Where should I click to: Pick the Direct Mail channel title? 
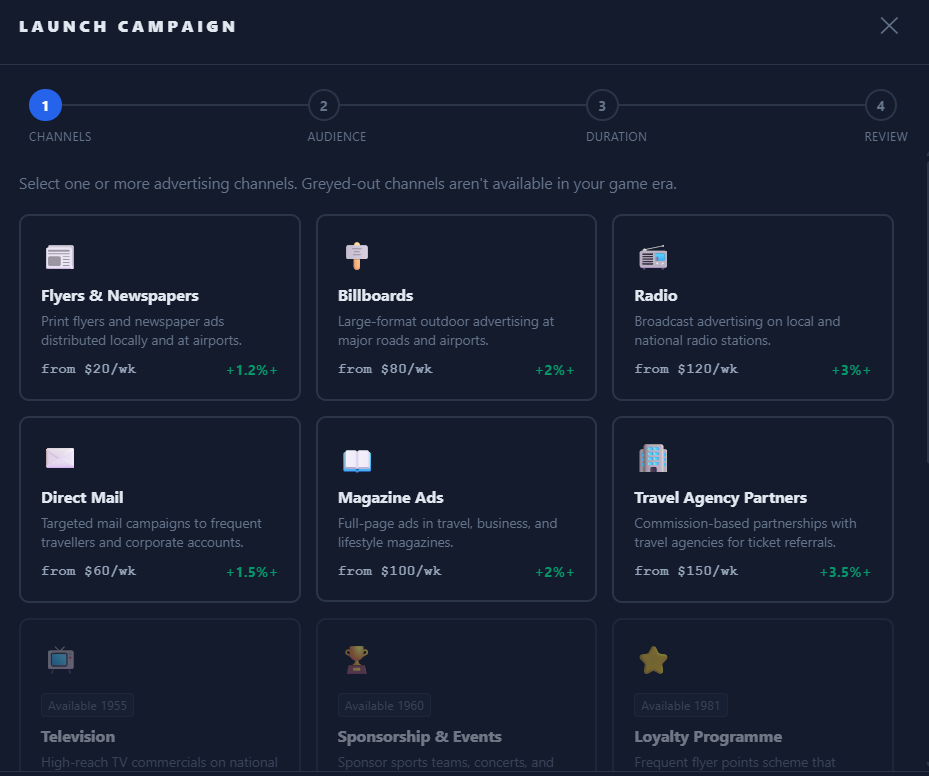tap(82, 498)
